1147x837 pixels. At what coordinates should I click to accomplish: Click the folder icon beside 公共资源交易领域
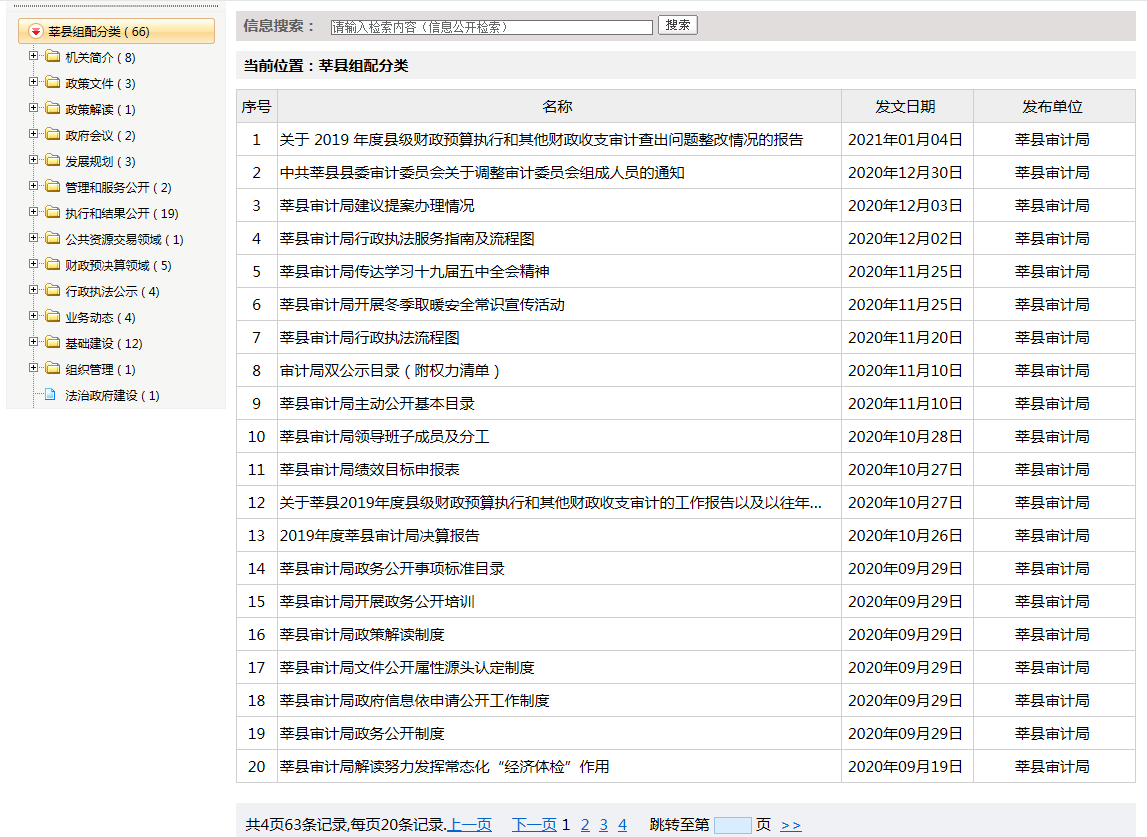[x=53, y=238]
